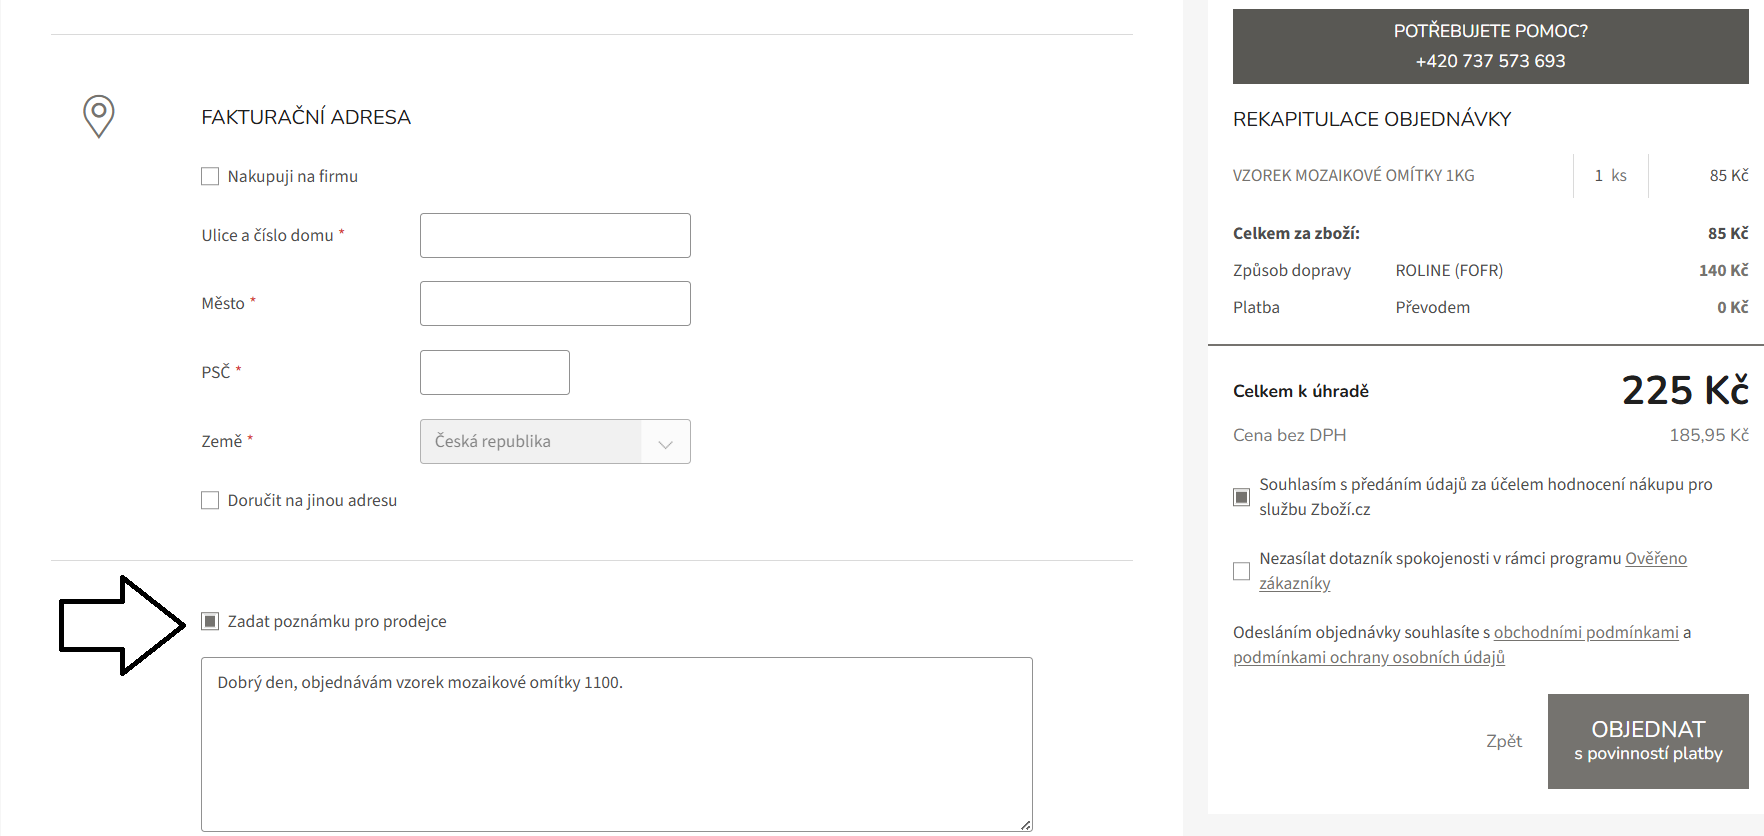
Task: Click the phone number +420 737 573 693
Action: tap(1490, 61)
